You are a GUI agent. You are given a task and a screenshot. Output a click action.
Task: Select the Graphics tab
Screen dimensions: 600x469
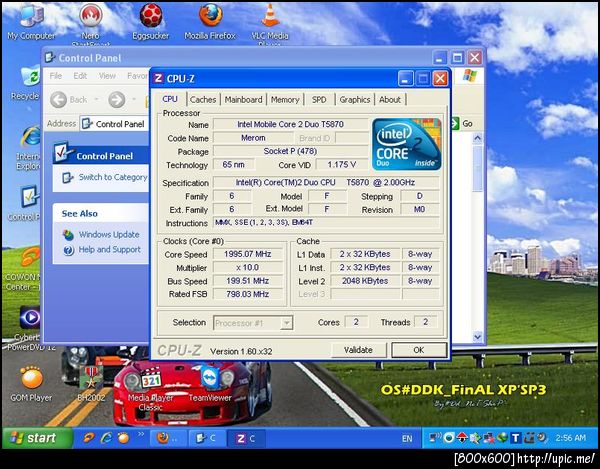click(x=354, y=100)
